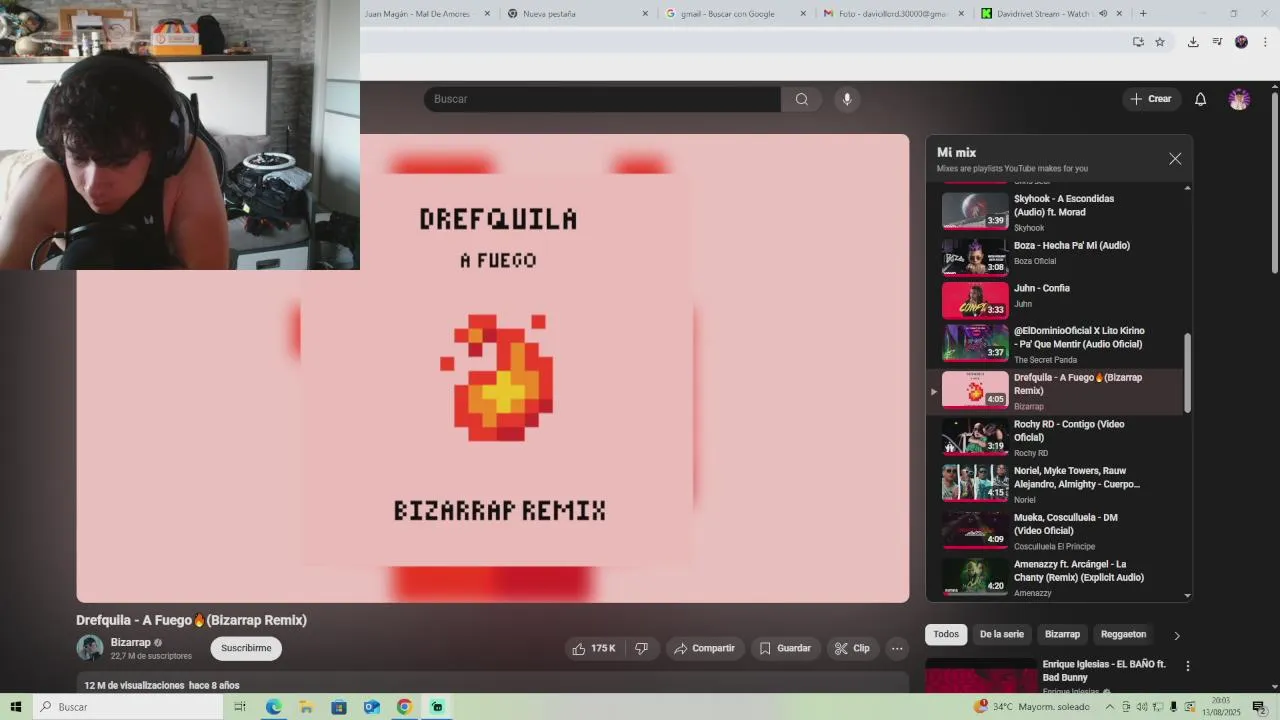This screenshot has height=720, width=1280.
Task: Select the Bizarrap filter chip
Action: coord(1062,634)
